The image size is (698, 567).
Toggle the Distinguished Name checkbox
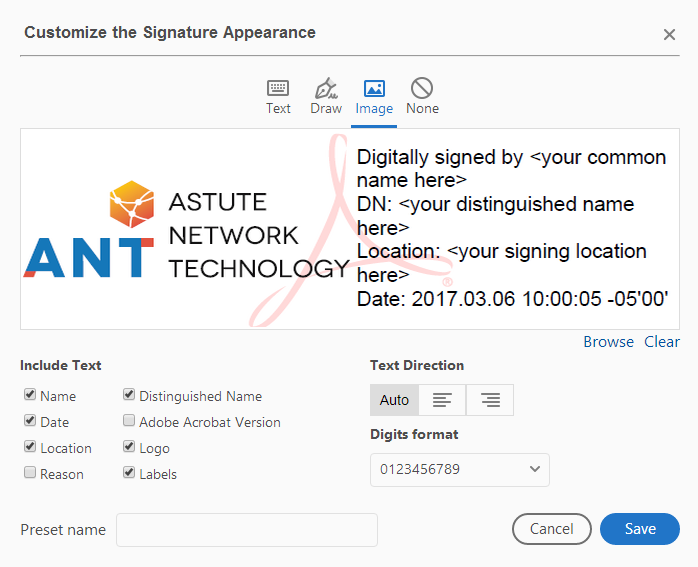pyautogui.click(x=129, y=396)
